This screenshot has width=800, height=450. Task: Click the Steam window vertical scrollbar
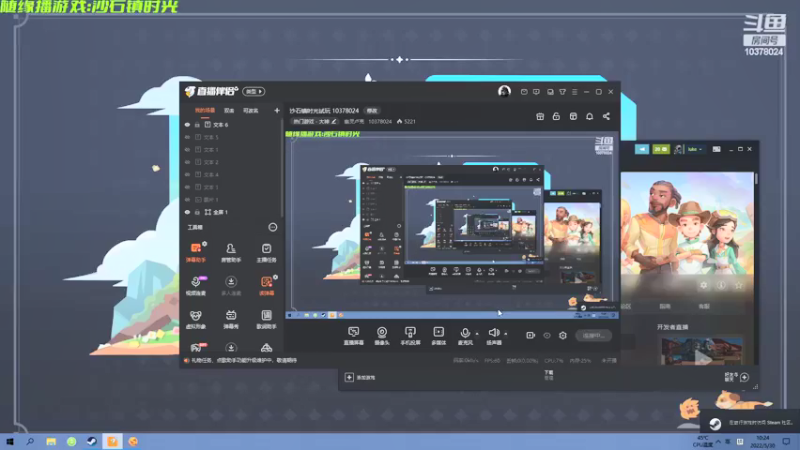click(756, 179)
